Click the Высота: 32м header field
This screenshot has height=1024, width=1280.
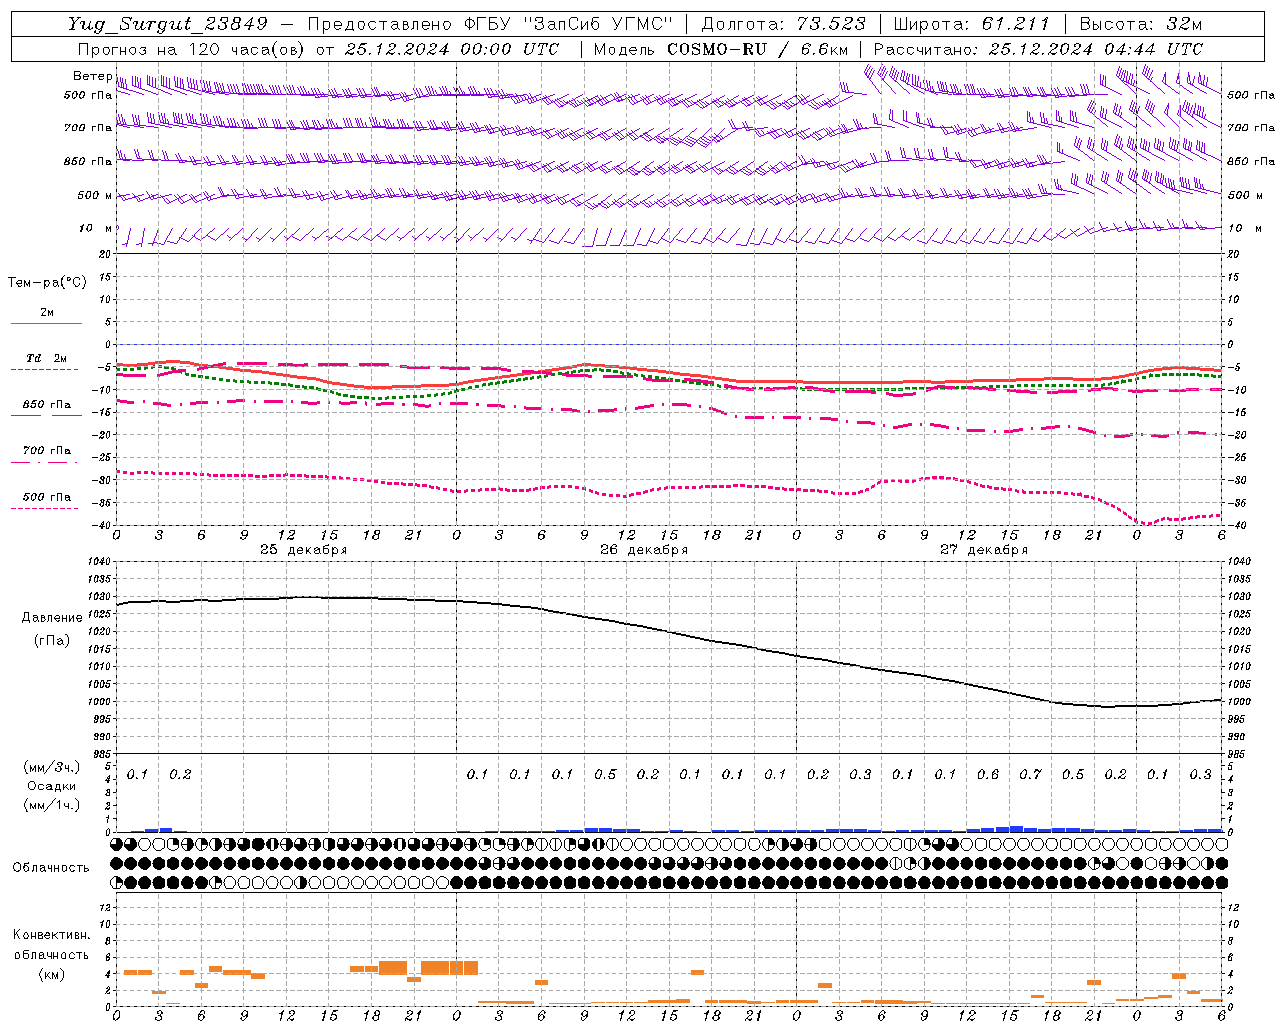1140,24
